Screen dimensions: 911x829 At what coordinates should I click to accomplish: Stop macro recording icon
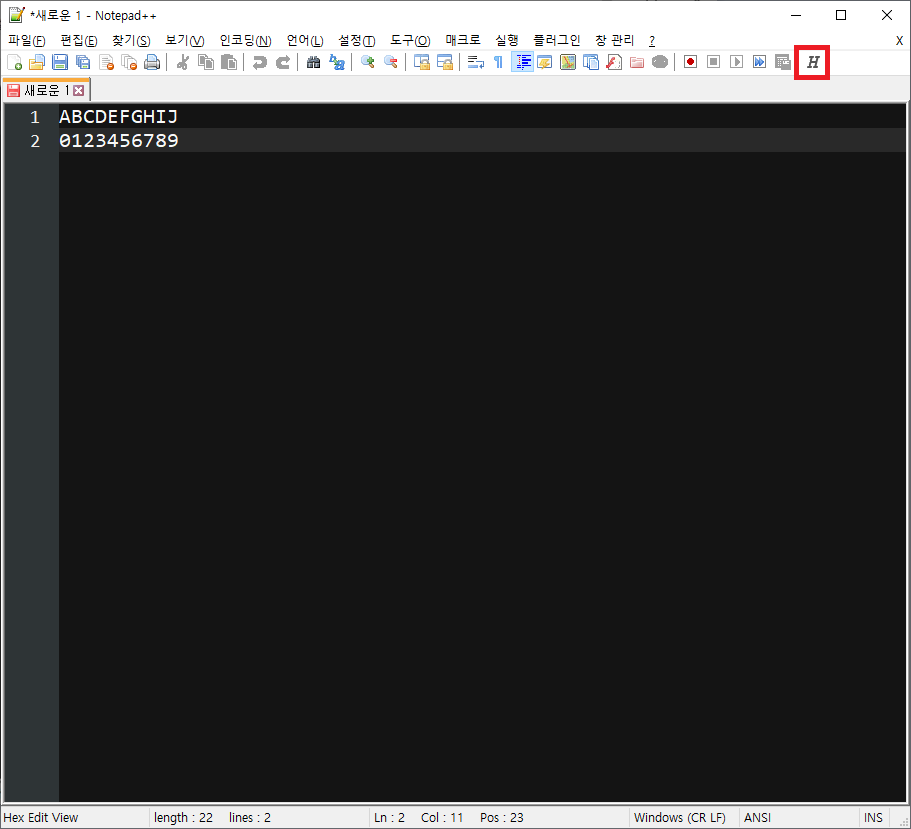[713, 62]
